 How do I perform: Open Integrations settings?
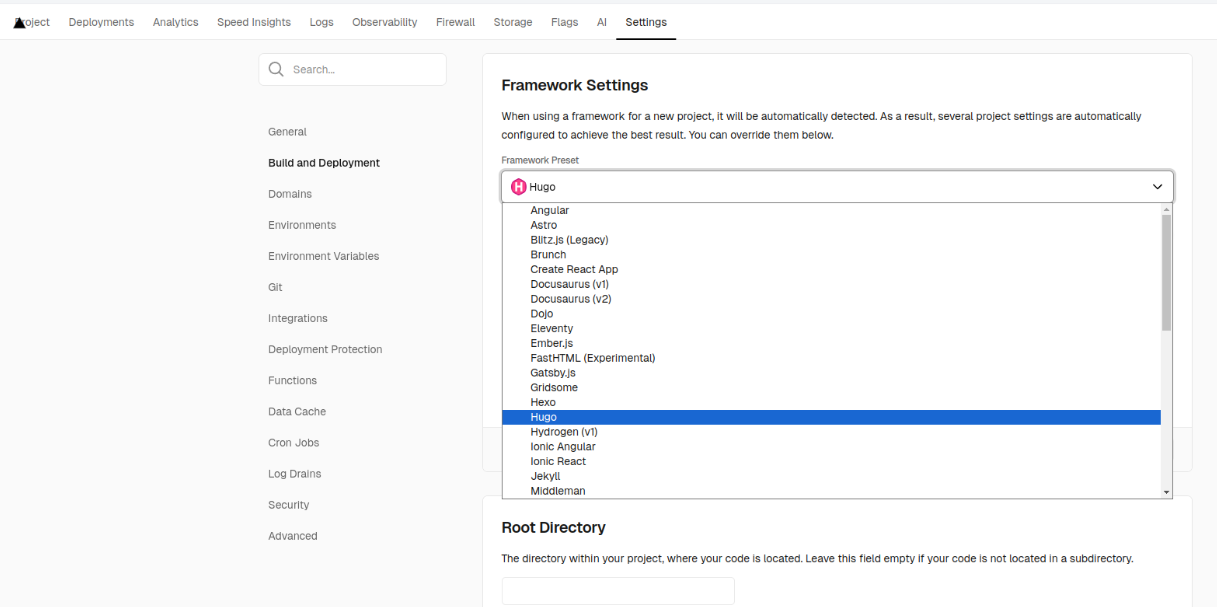tap(298, 318)
